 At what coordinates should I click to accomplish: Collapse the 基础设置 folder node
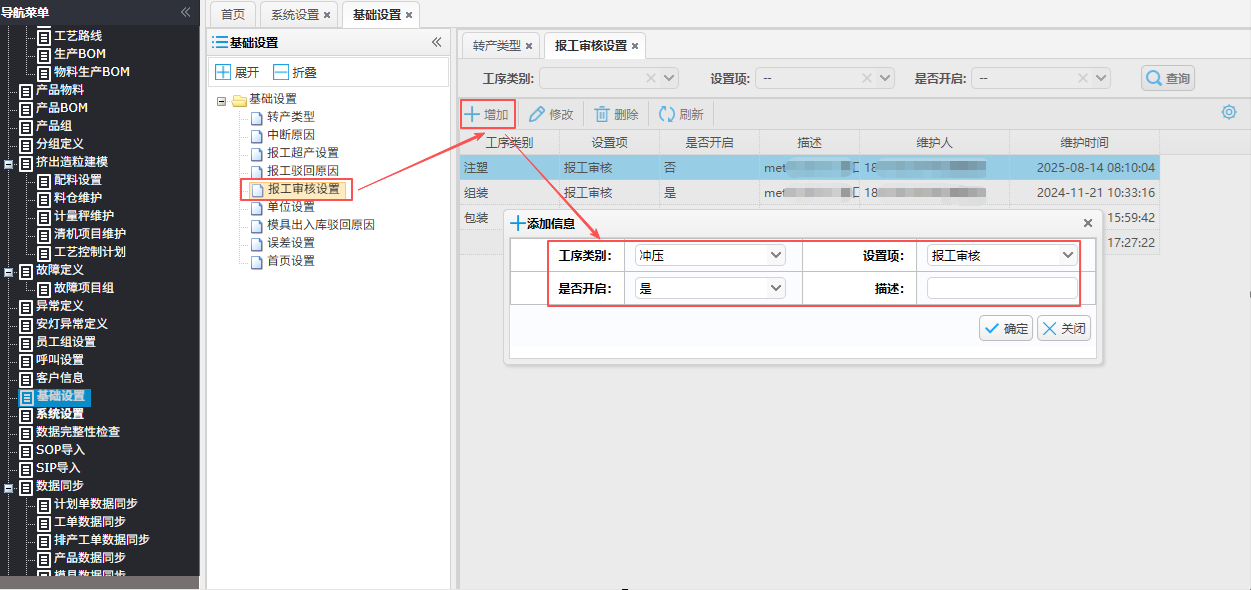pos(222,100)
